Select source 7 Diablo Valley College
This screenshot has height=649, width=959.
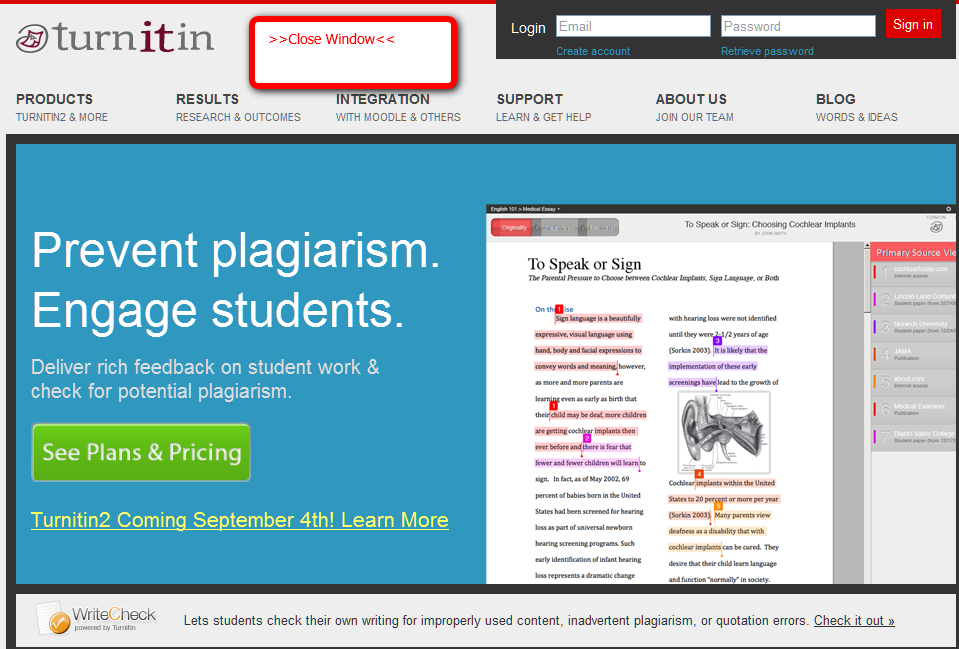click(914, 437)
